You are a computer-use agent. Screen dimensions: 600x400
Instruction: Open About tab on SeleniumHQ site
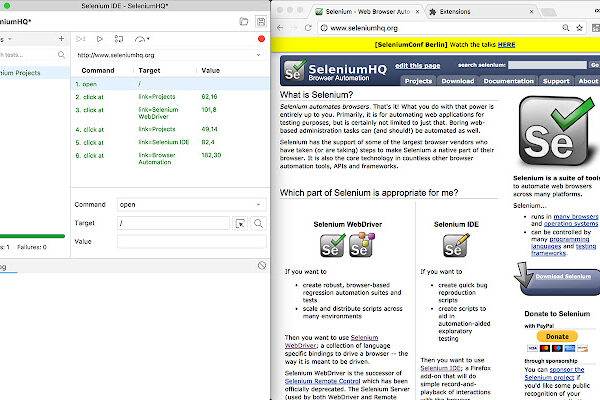coord(588,81)
